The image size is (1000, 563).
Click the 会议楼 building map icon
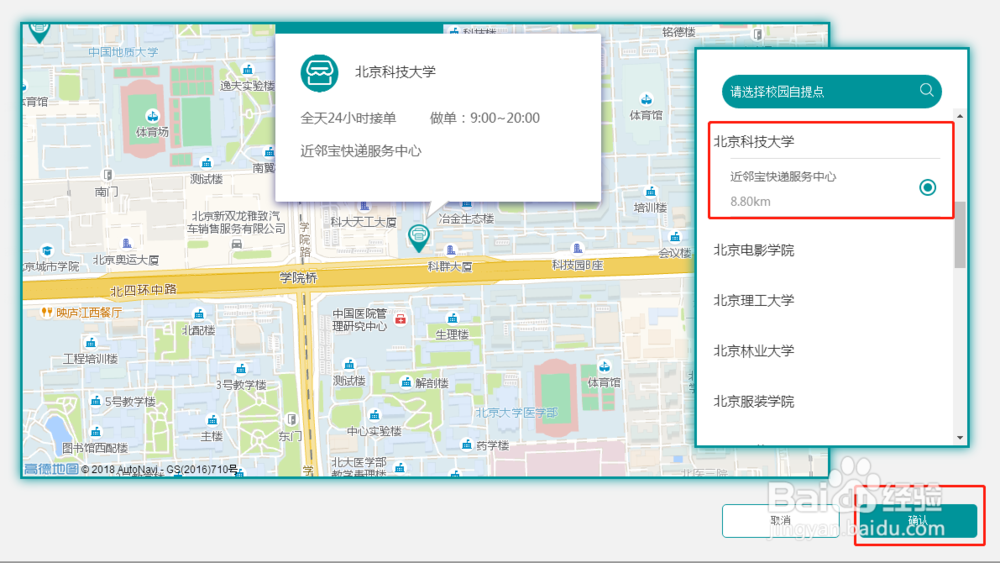pyautogui.click(x=675, y=237)
